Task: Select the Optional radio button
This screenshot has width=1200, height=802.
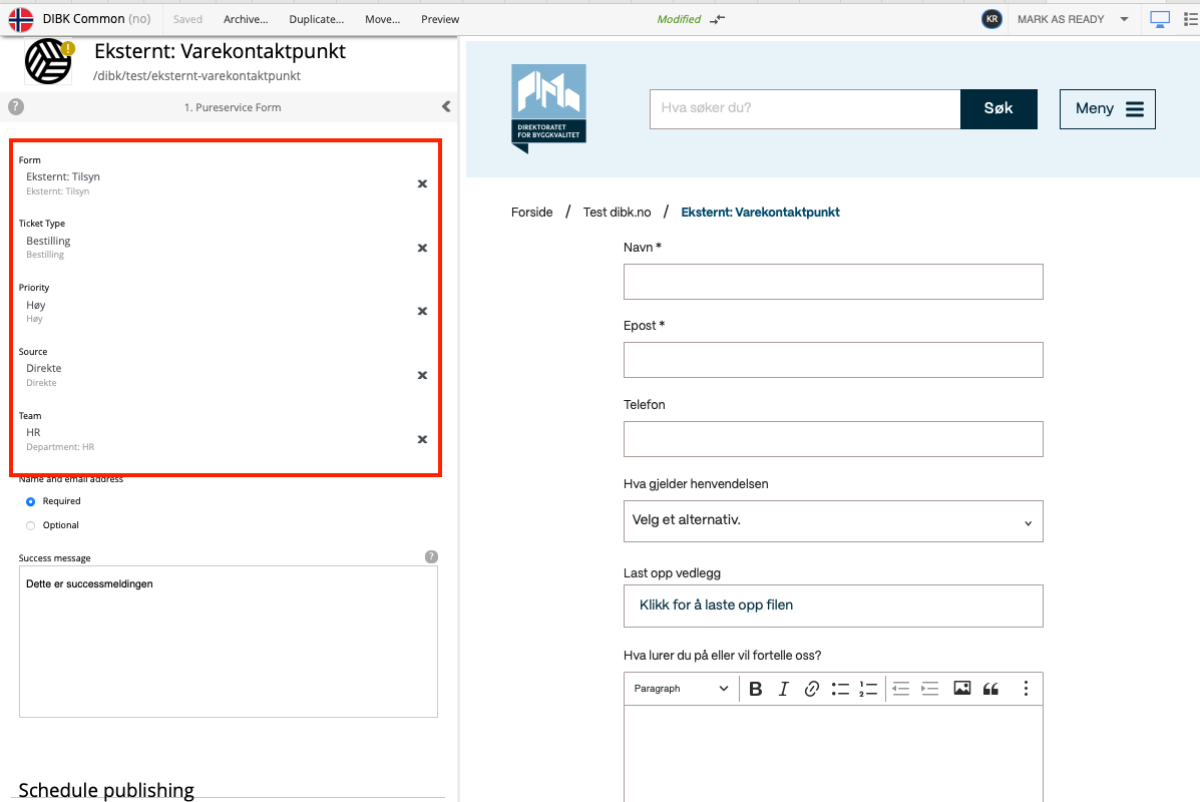Action: point(30,525)
